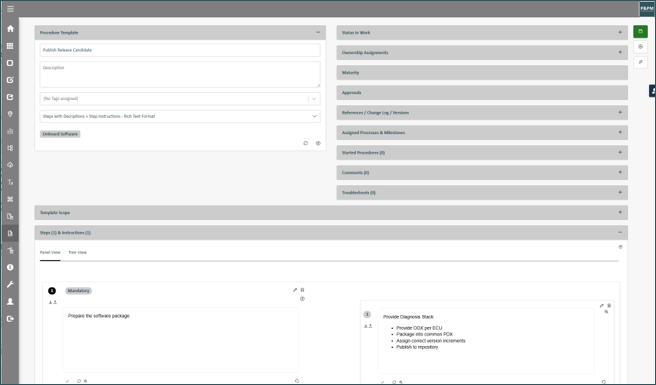Viewport: 656px width, 385px height.
Task: Click into the Description text field
Action: click(180, 74)
